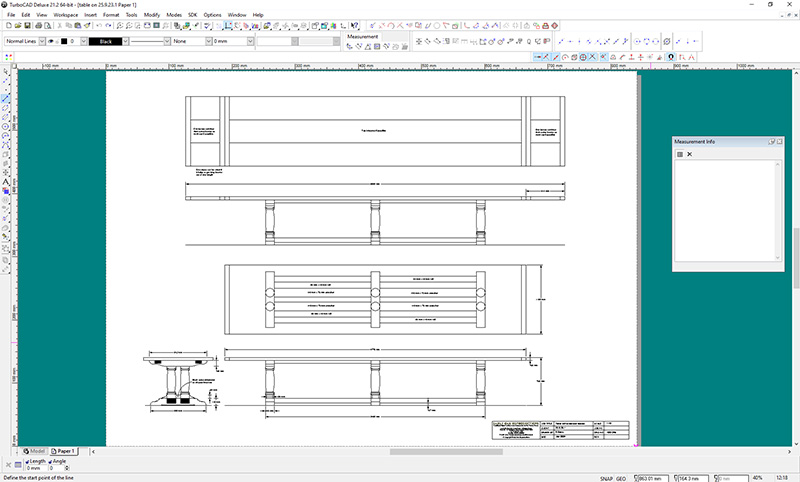Click the context Help pointer icon
The image size is (800, 482).
click(x=354, y=25)
